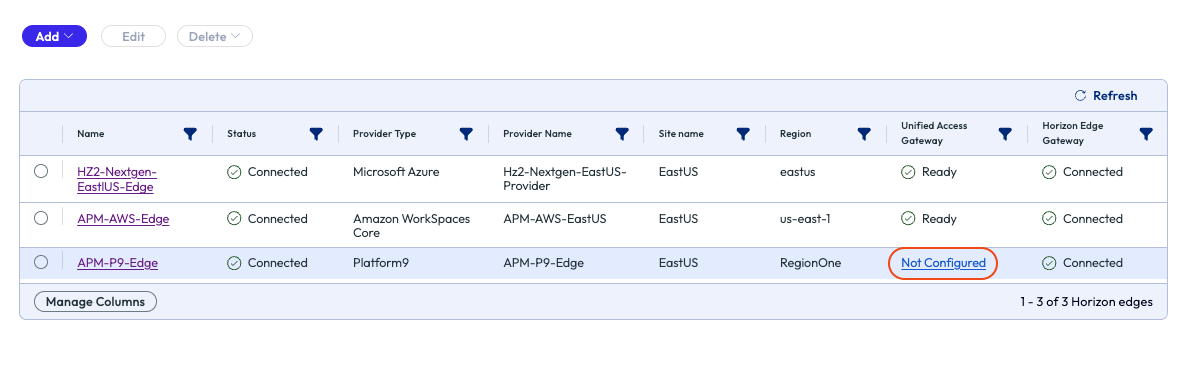Click the Region column header
Image resolution: width=1203 pixels, height=371 pixels.
[795, 134]
